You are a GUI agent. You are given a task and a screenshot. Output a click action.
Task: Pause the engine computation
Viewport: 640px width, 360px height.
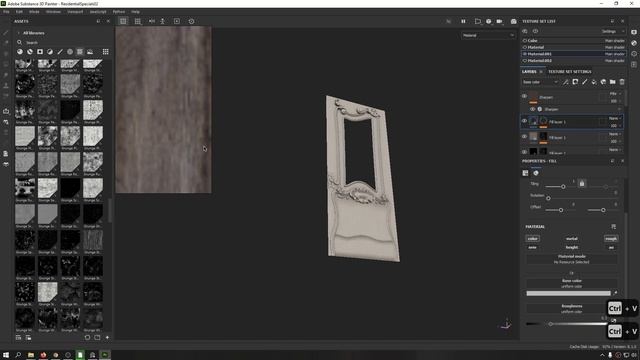[x=463, y=21]
